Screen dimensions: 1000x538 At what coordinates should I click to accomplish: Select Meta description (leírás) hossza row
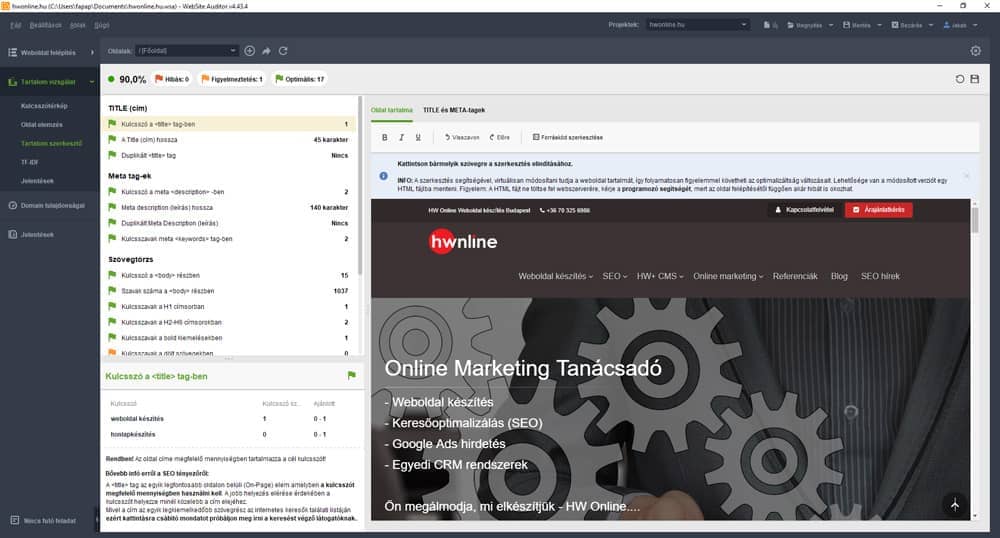click(229, 208)
